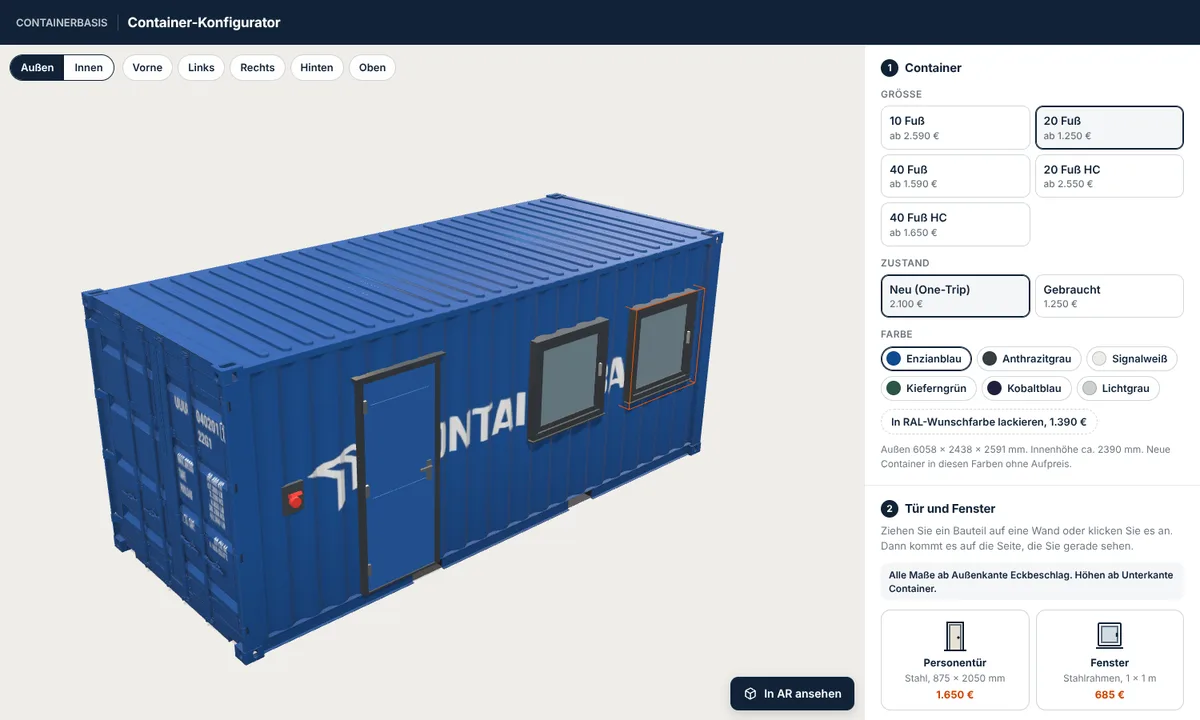Click the FARBE section label
This screenshot has height=720, width=1200.
point(897,334)
